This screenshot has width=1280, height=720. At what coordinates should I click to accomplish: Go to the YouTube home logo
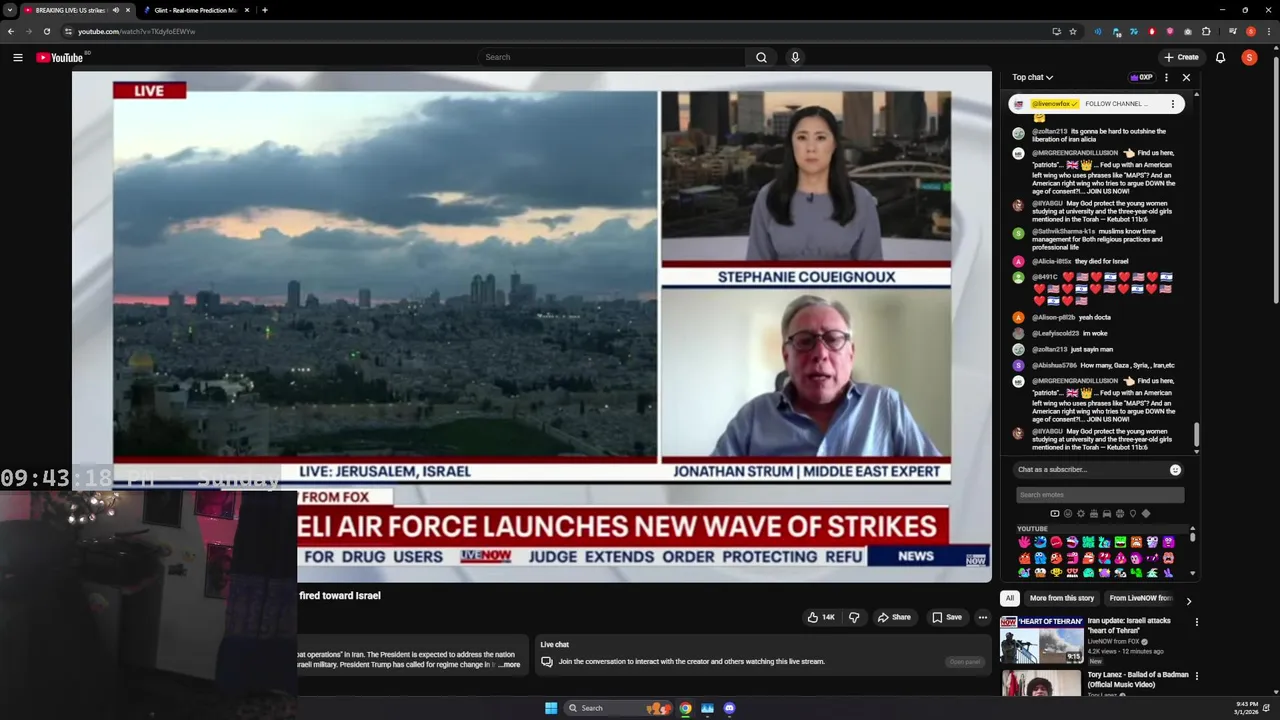coord(60,57)
